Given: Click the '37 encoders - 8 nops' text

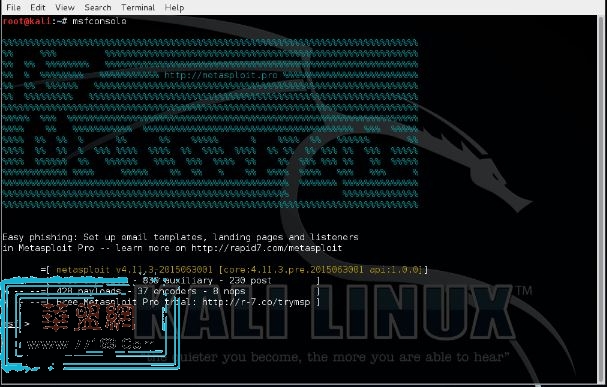Looking at the screenshot, I should [x=191, y=291].
